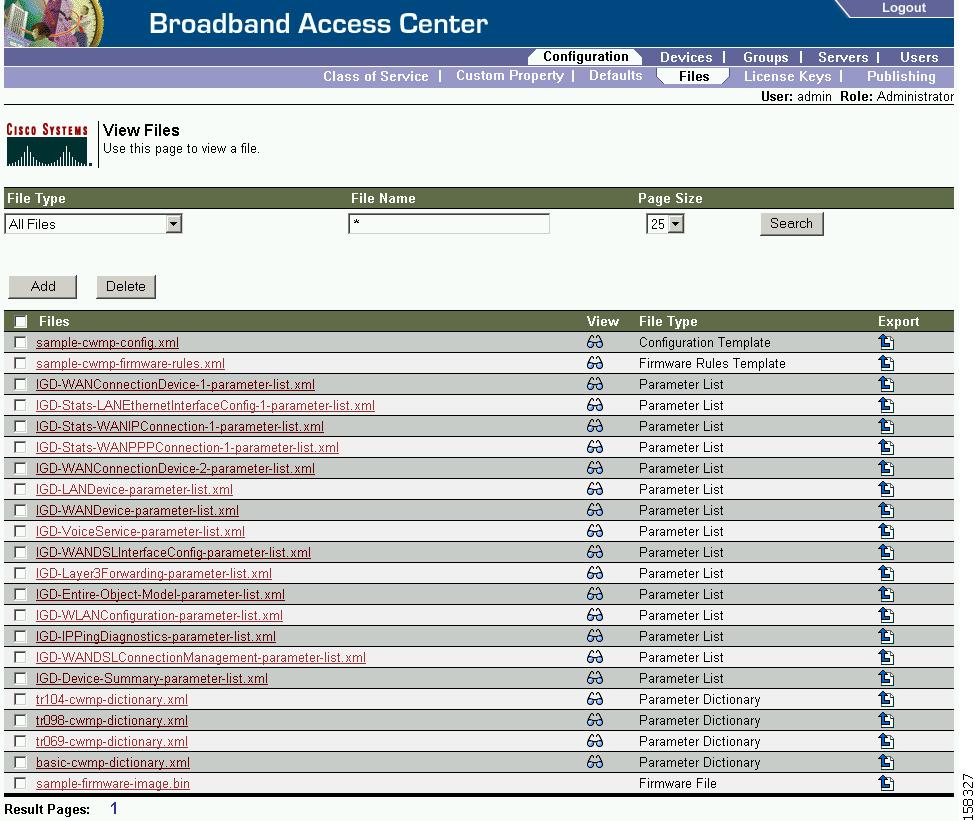This screenshot has width=975, height=821.
Task: Open the Users tab
Action: pyautogui.click(x=919, y=57)
